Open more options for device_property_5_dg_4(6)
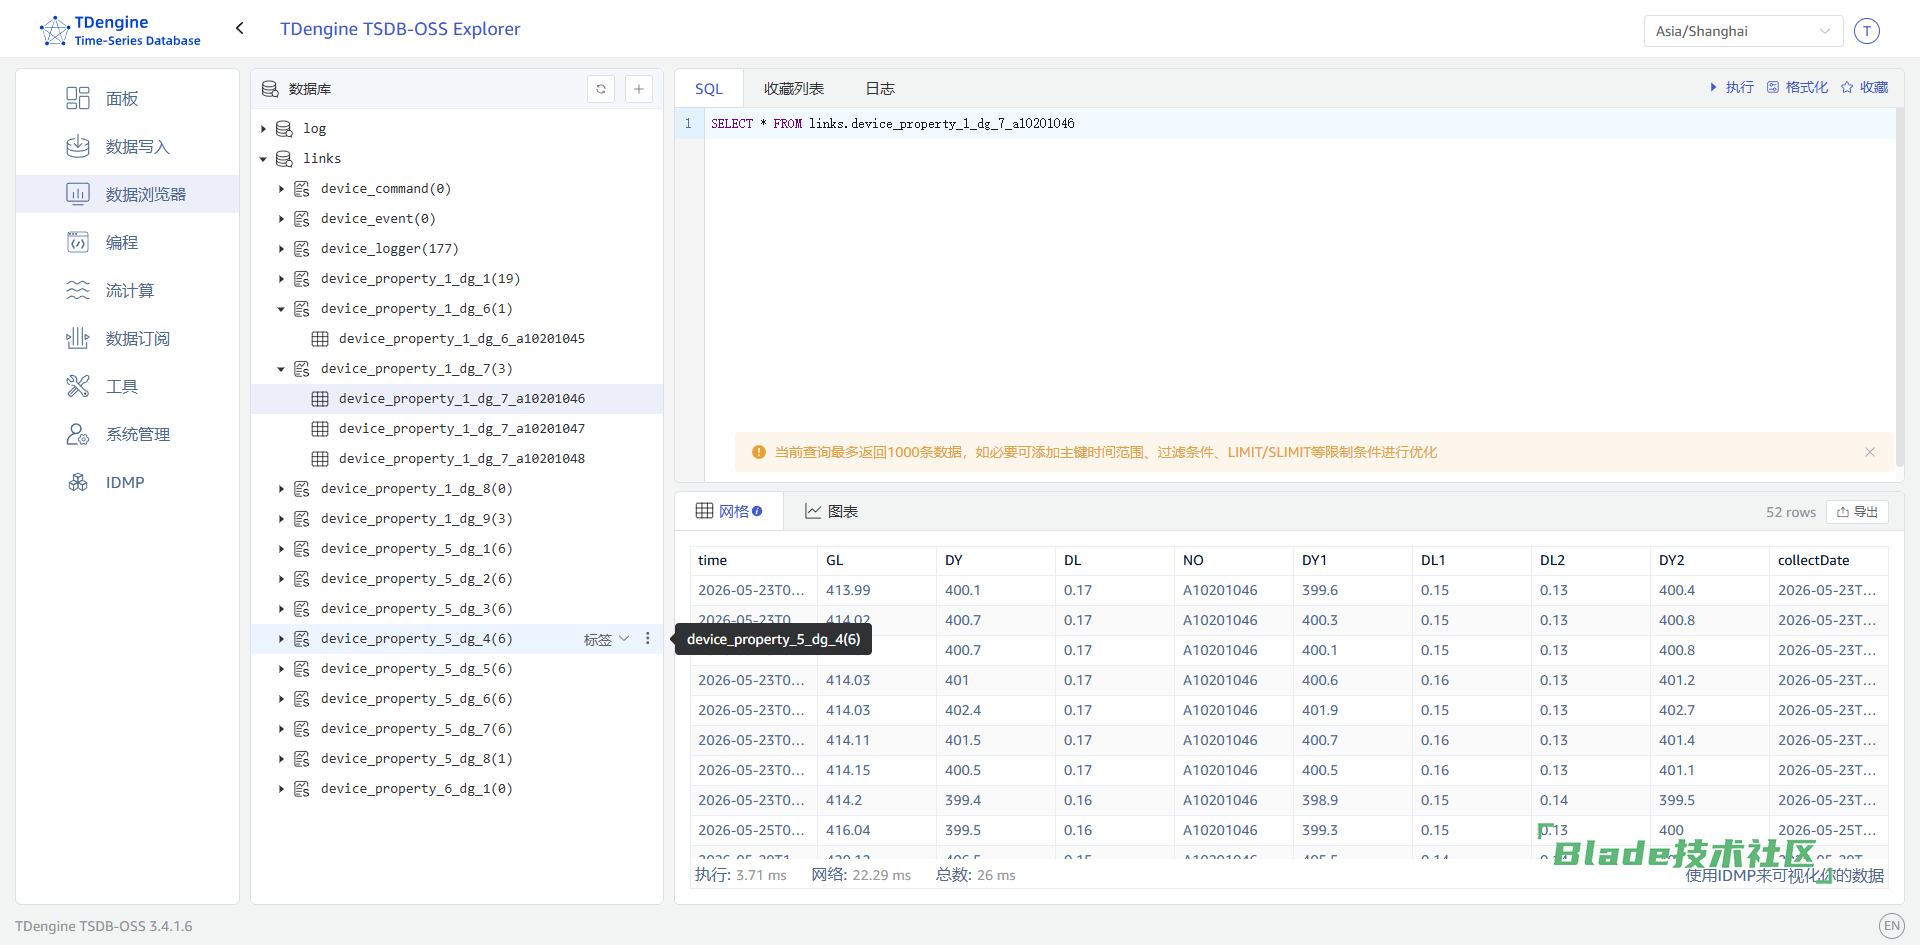This screenshot has height=945, width=1920. [648, 638]
